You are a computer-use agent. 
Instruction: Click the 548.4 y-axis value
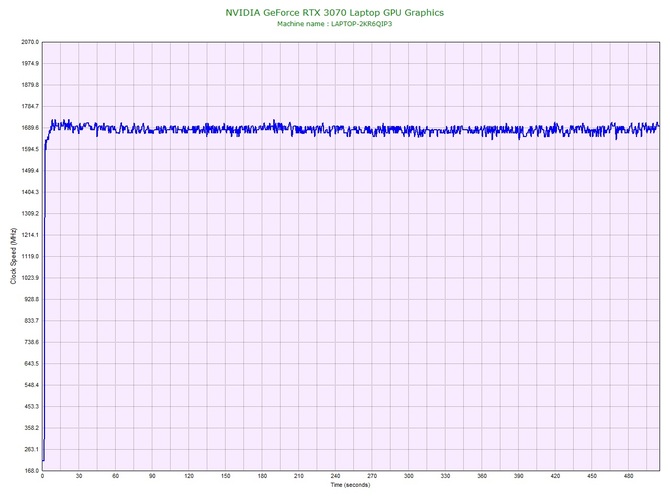(x=31, y=385)
